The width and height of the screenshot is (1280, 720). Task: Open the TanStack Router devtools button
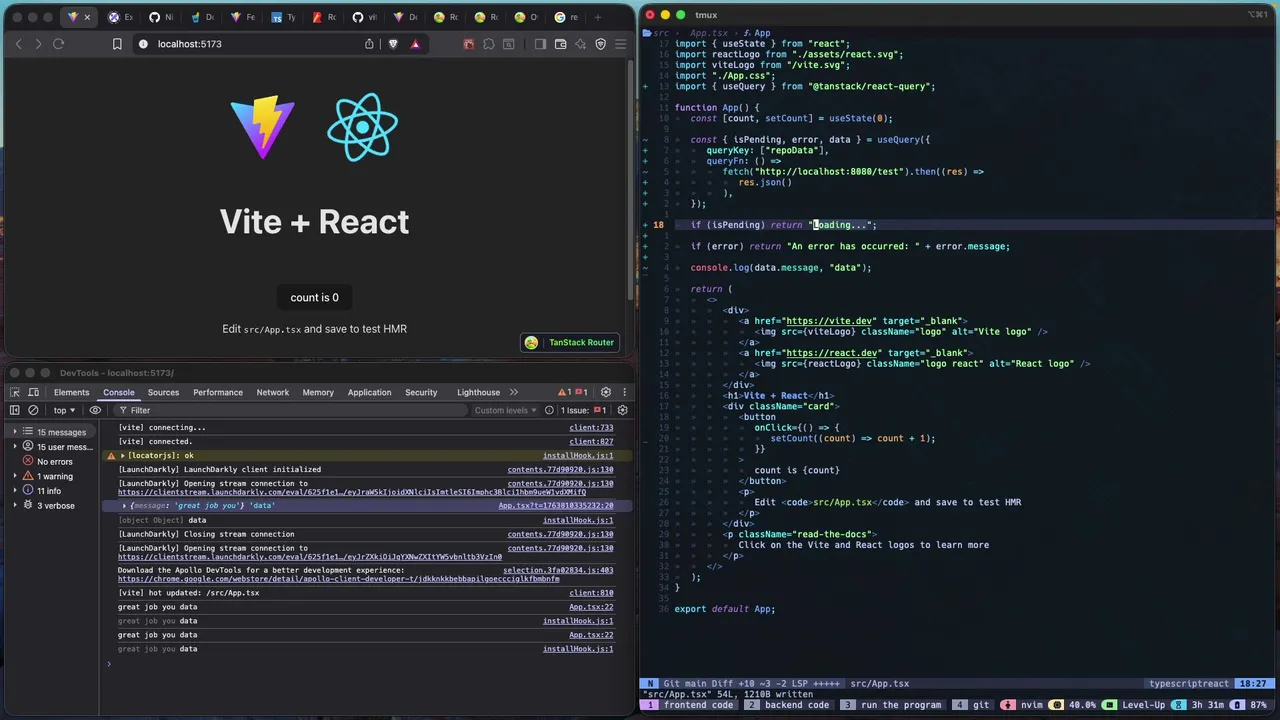pyautogui.click(x=570, y=342)
